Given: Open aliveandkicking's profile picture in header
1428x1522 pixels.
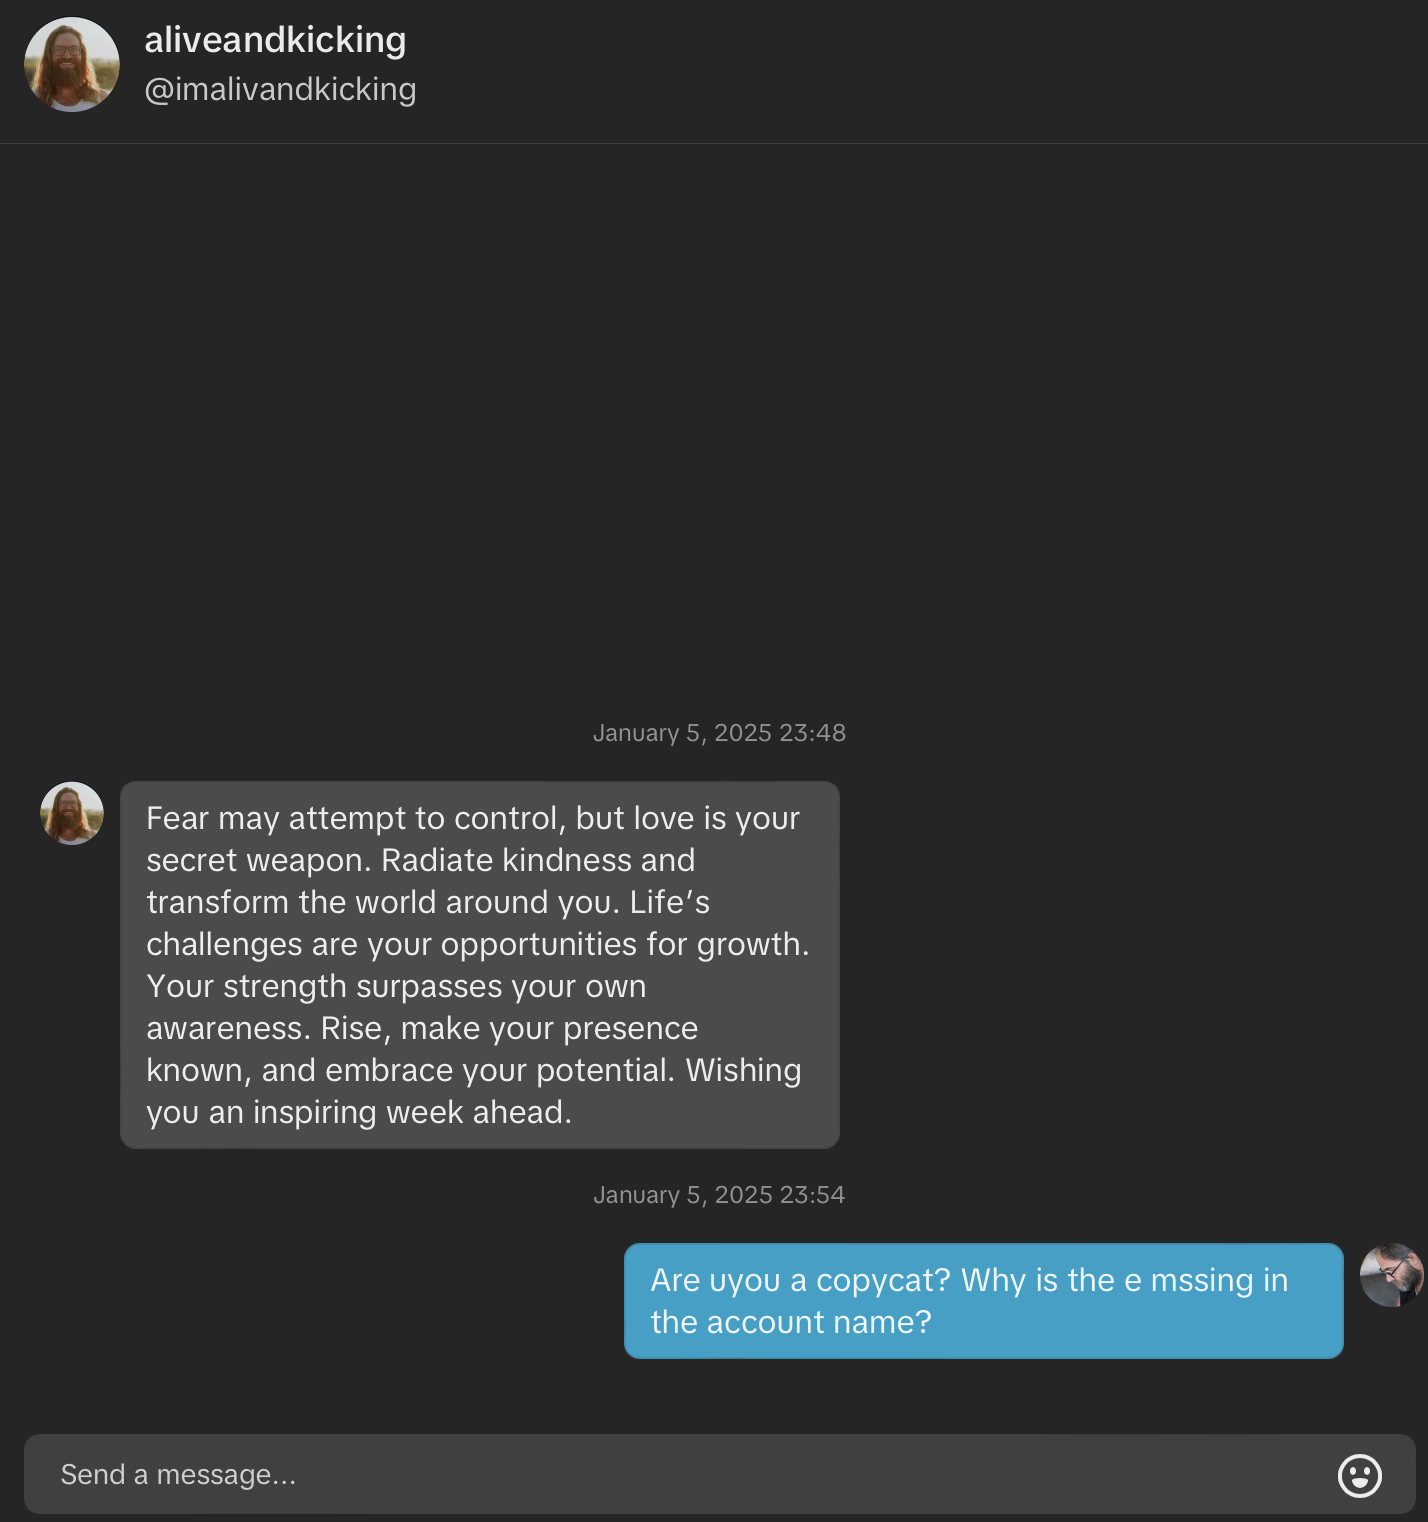Looking at the screenshot, I should 72,64.
